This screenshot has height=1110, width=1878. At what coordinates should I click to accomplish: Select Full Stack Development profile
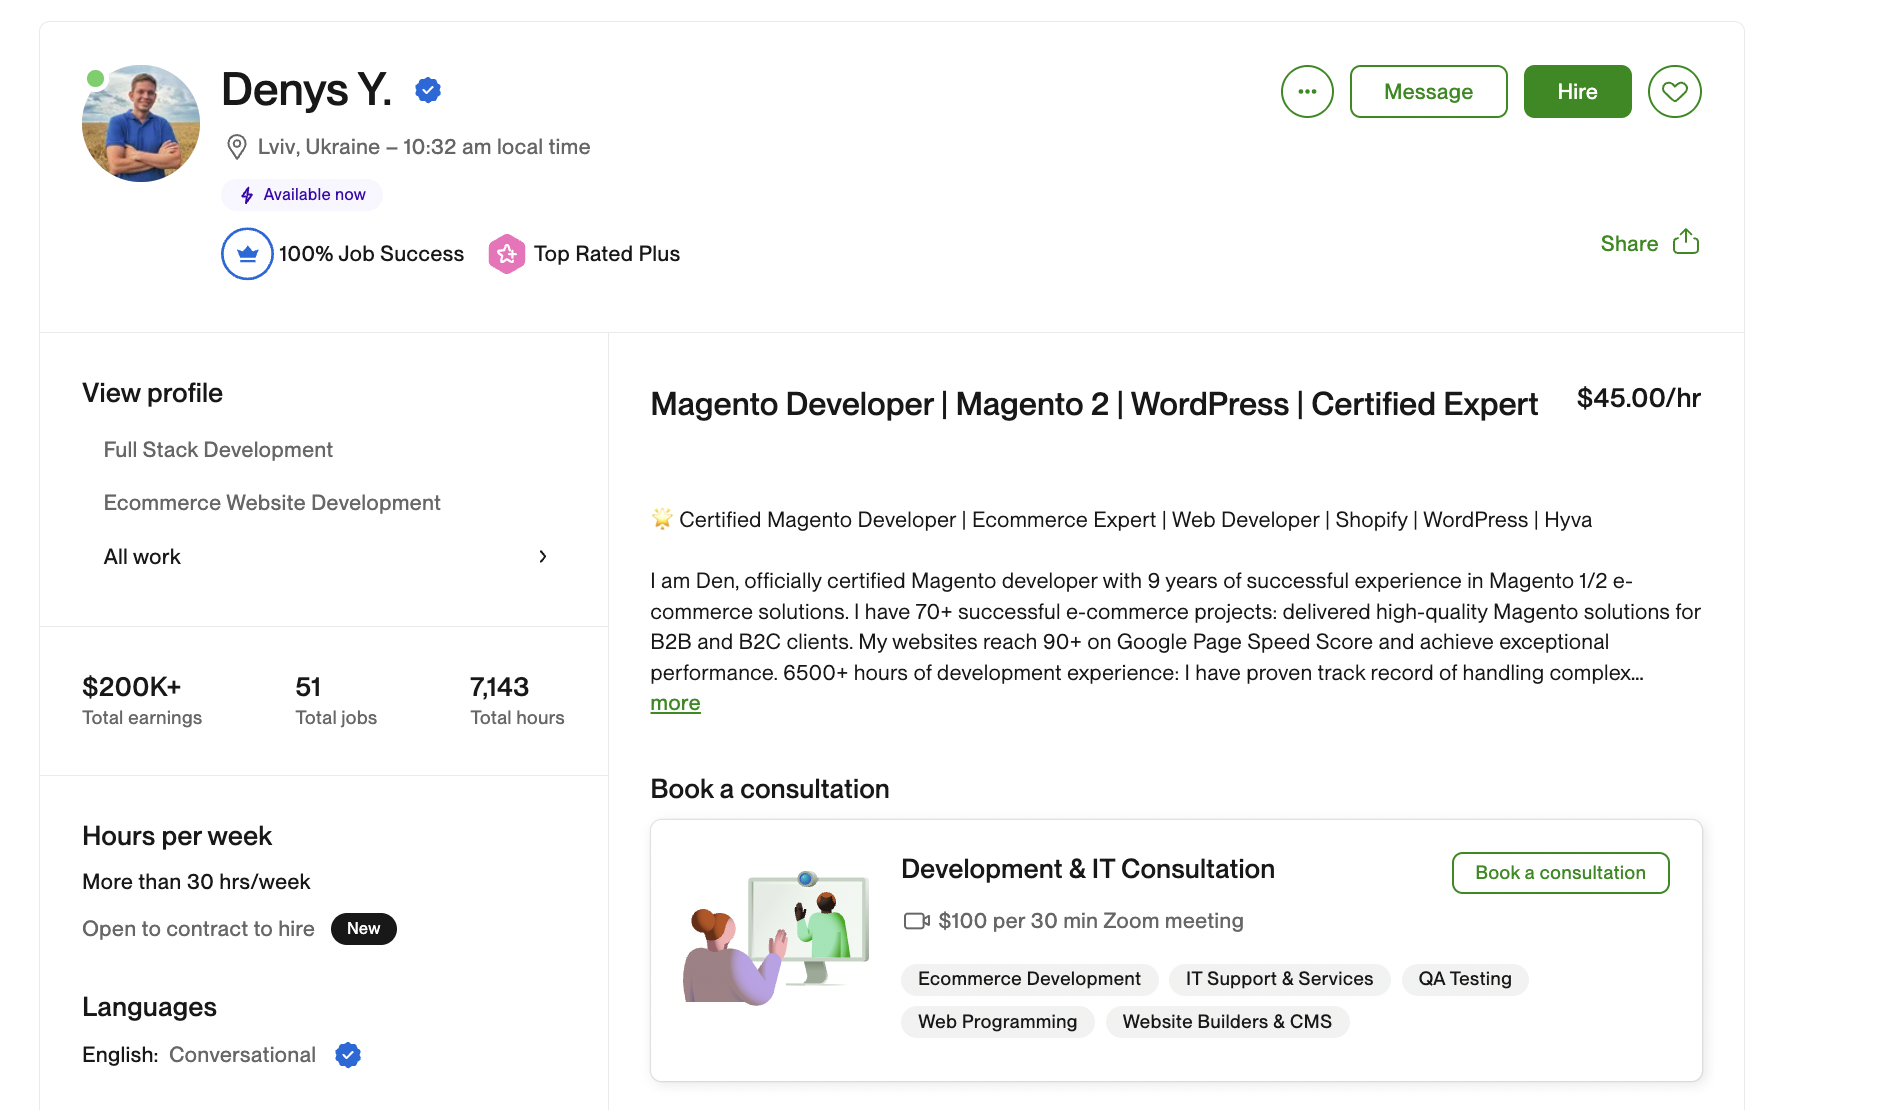pos(218,450)
